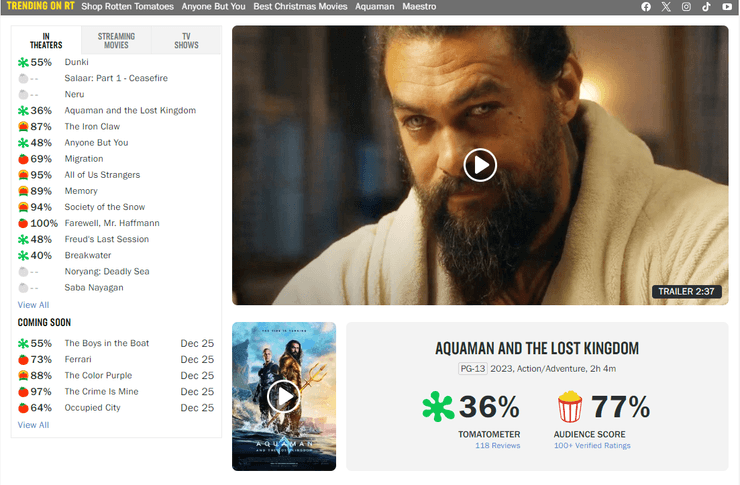Click the certified fresh icon by The Color Purple
Viewport: 740px width, 485px height.
point(23,376)
